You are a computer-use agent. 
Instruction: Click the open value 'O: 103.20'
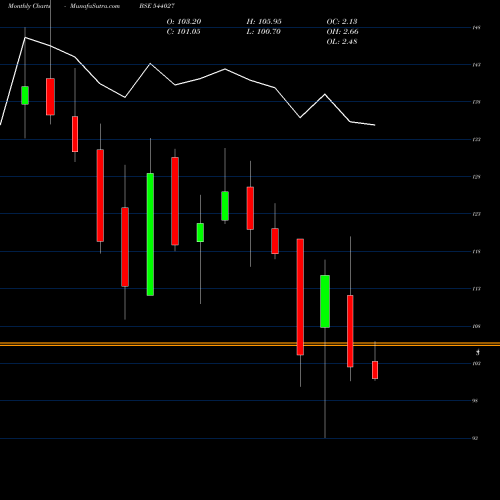[x=184, y=21]
